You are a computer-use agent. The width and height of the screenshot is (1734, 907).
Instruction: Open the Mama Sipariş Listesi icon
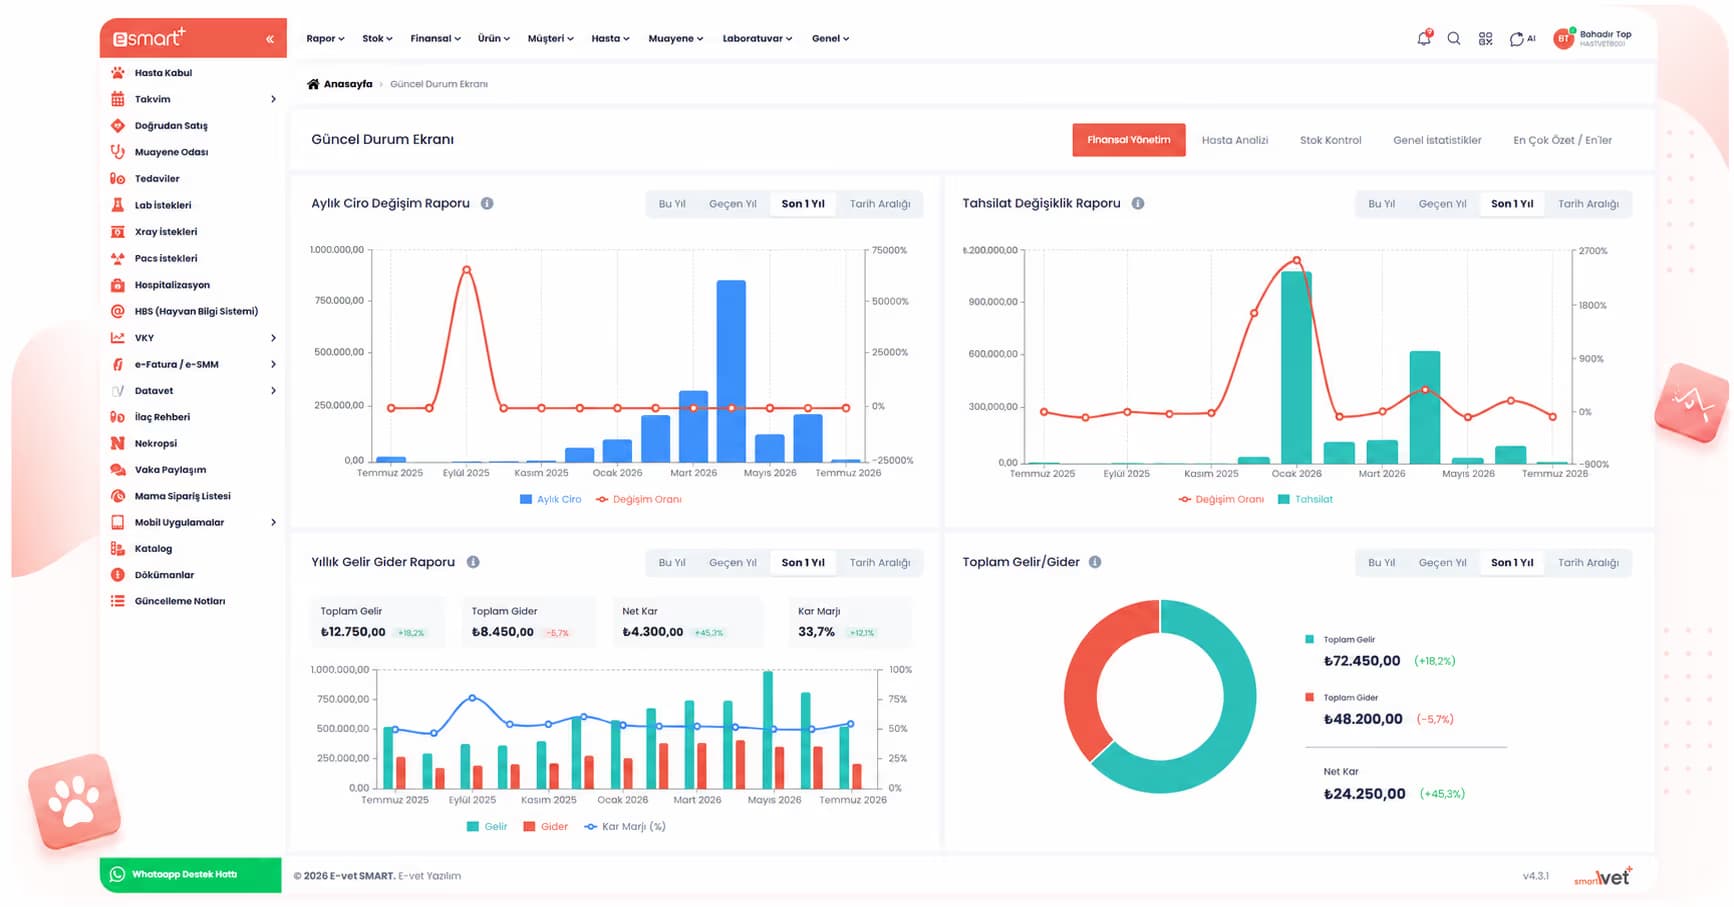tap(118, 496)
